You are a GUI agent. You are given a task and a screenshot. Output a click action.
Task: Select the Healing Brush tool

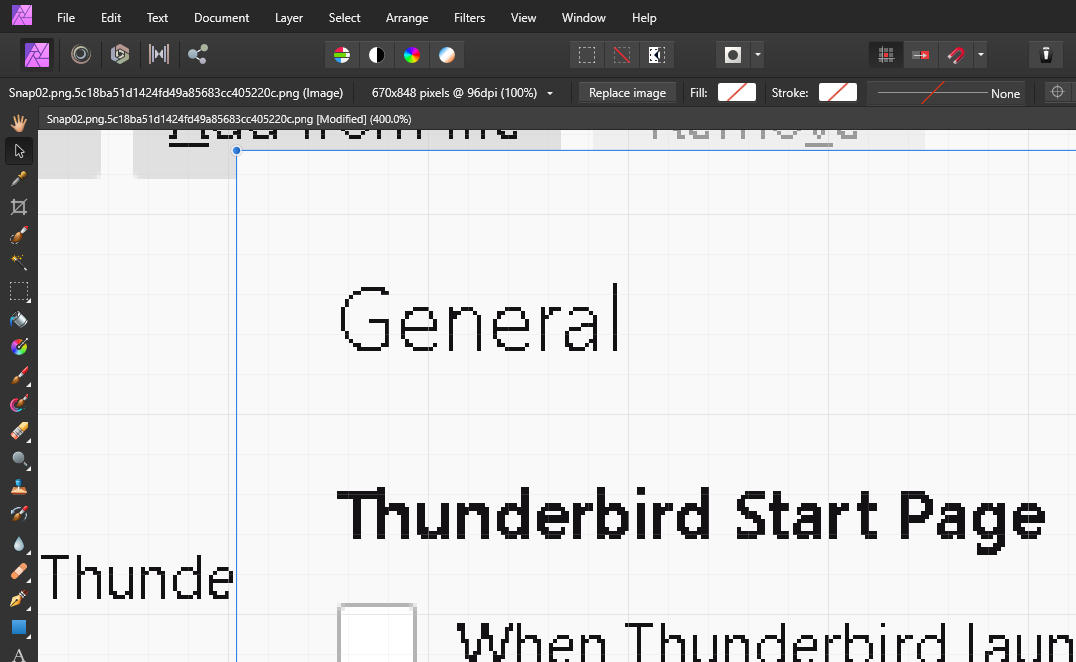19,571
